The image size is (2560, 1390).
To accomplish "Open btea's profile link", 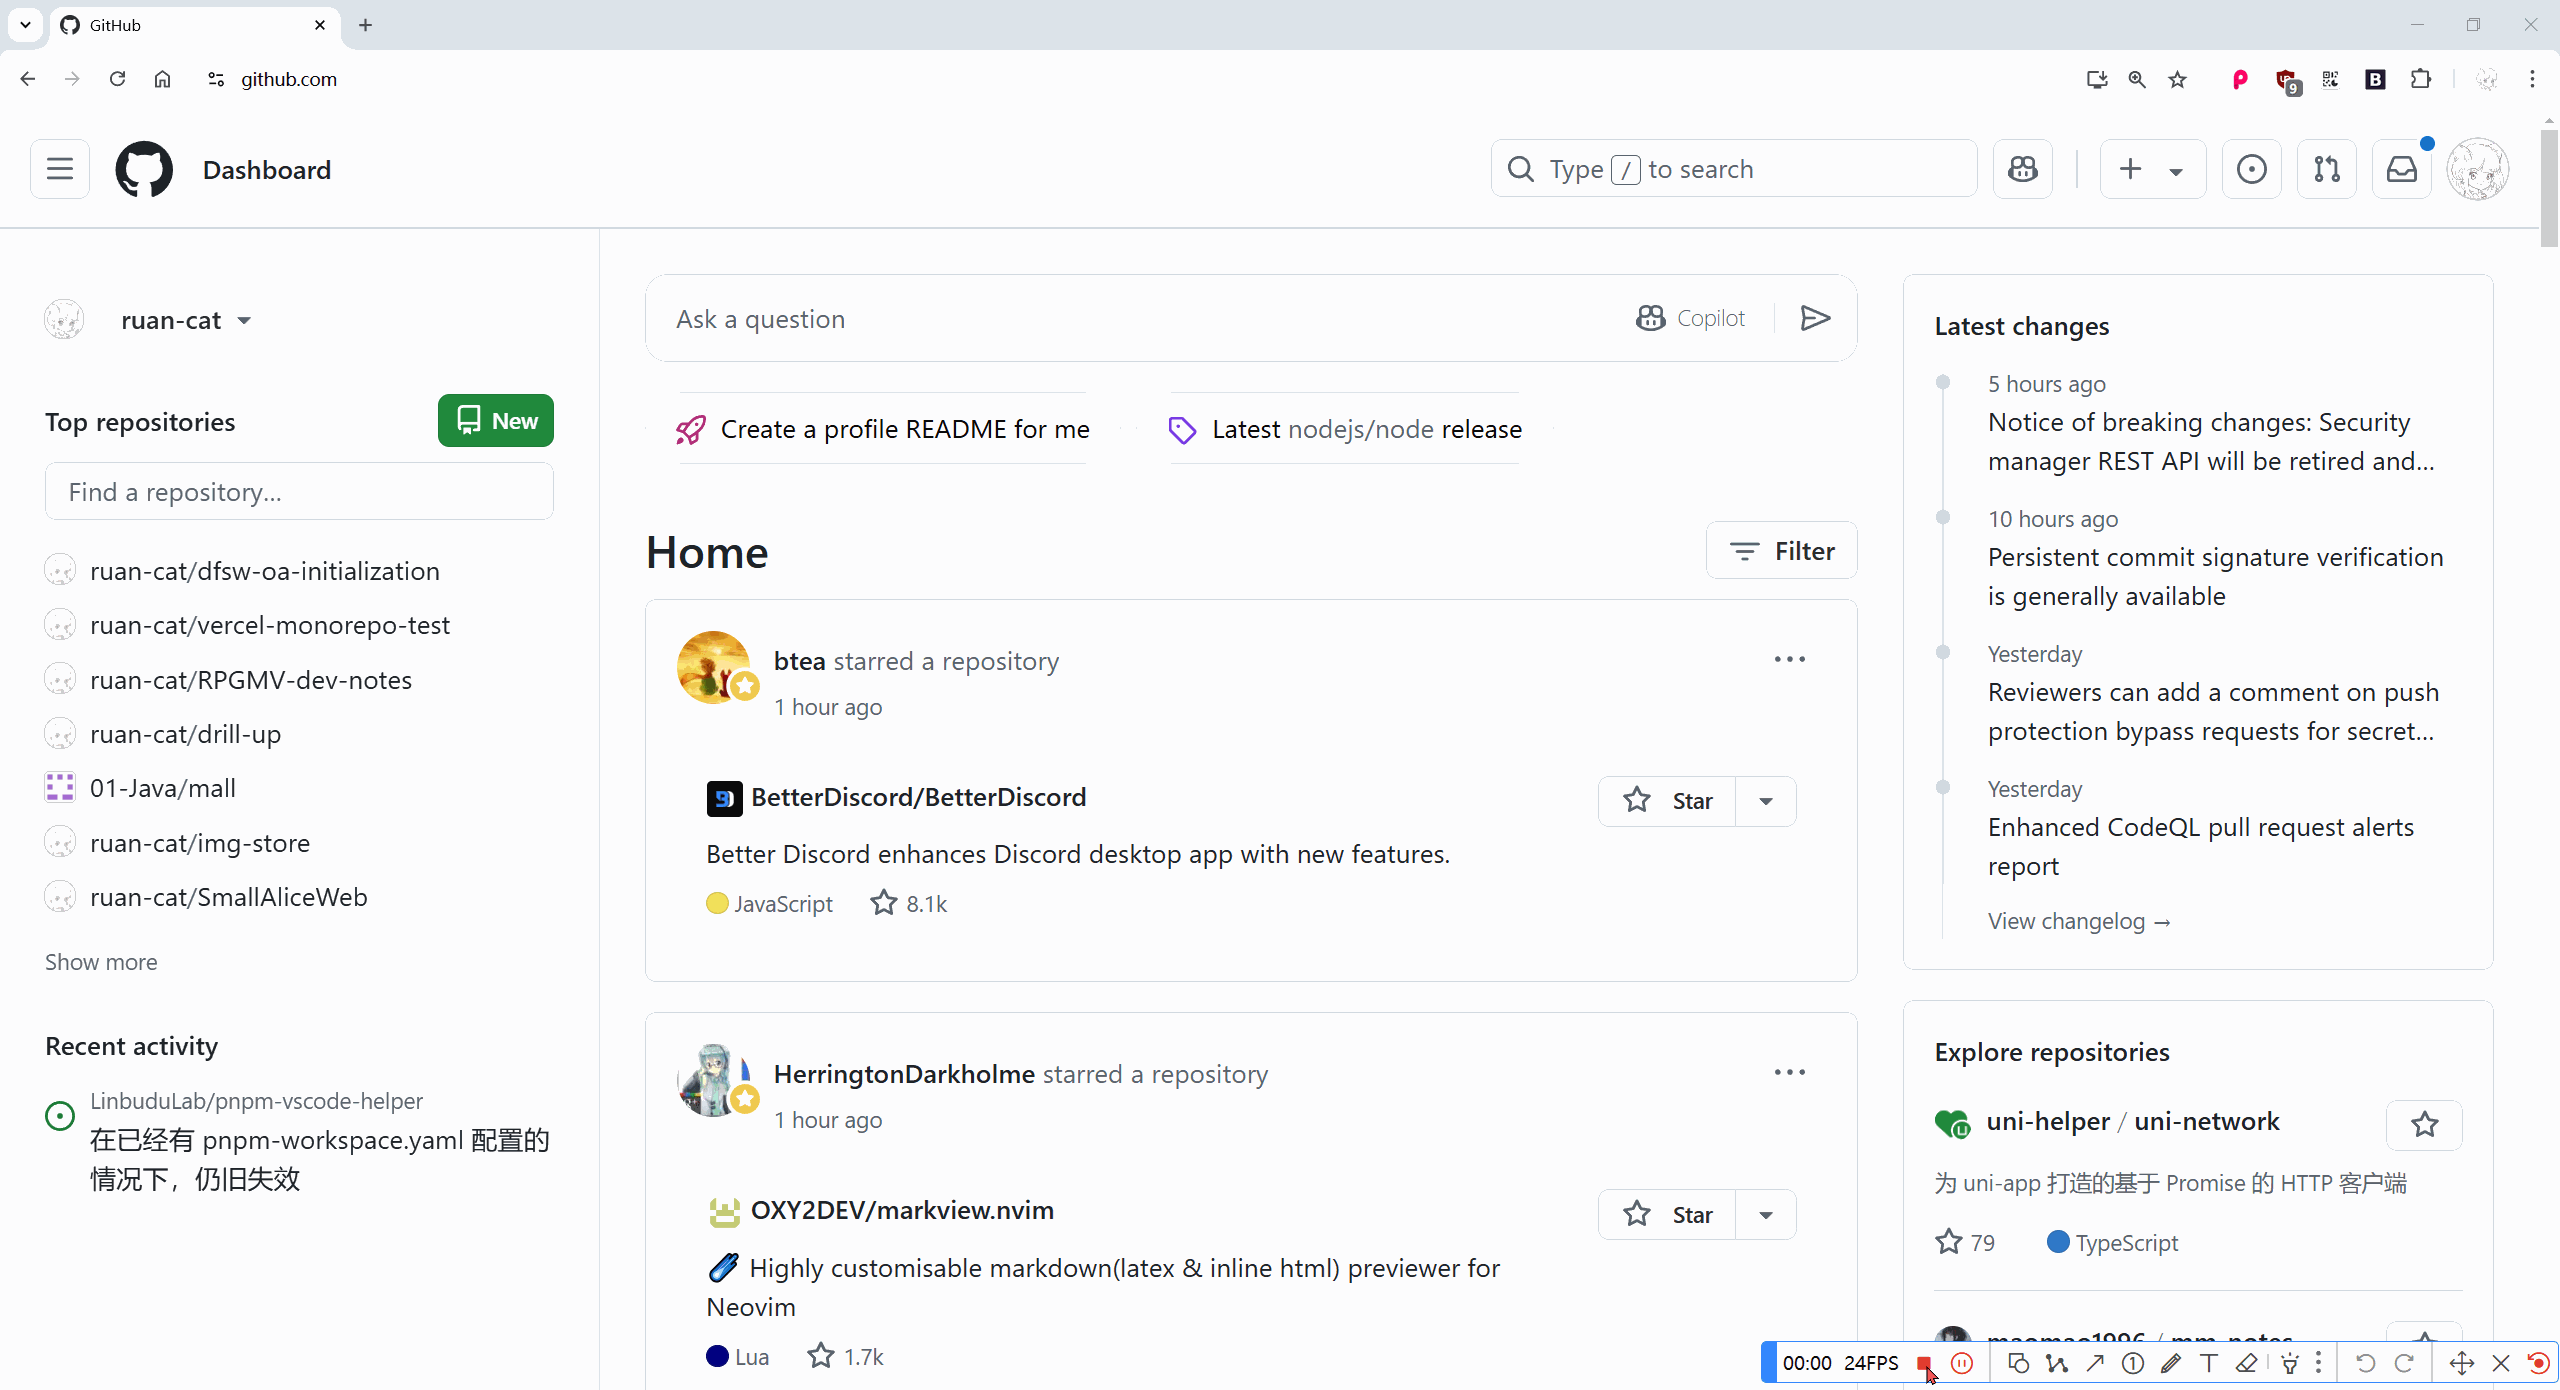I will [x=799, y=662].
